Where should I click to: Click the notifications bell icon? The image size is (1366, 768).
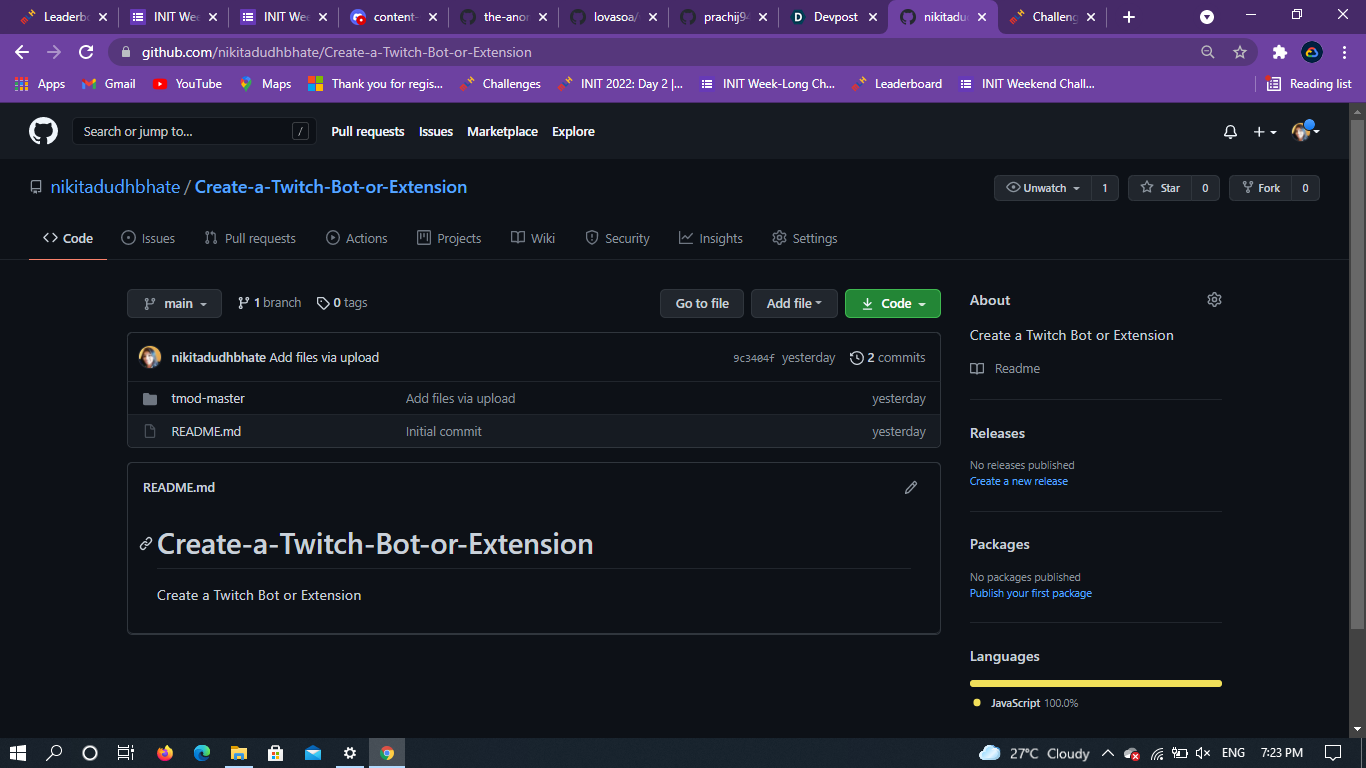coord(1230,131)
